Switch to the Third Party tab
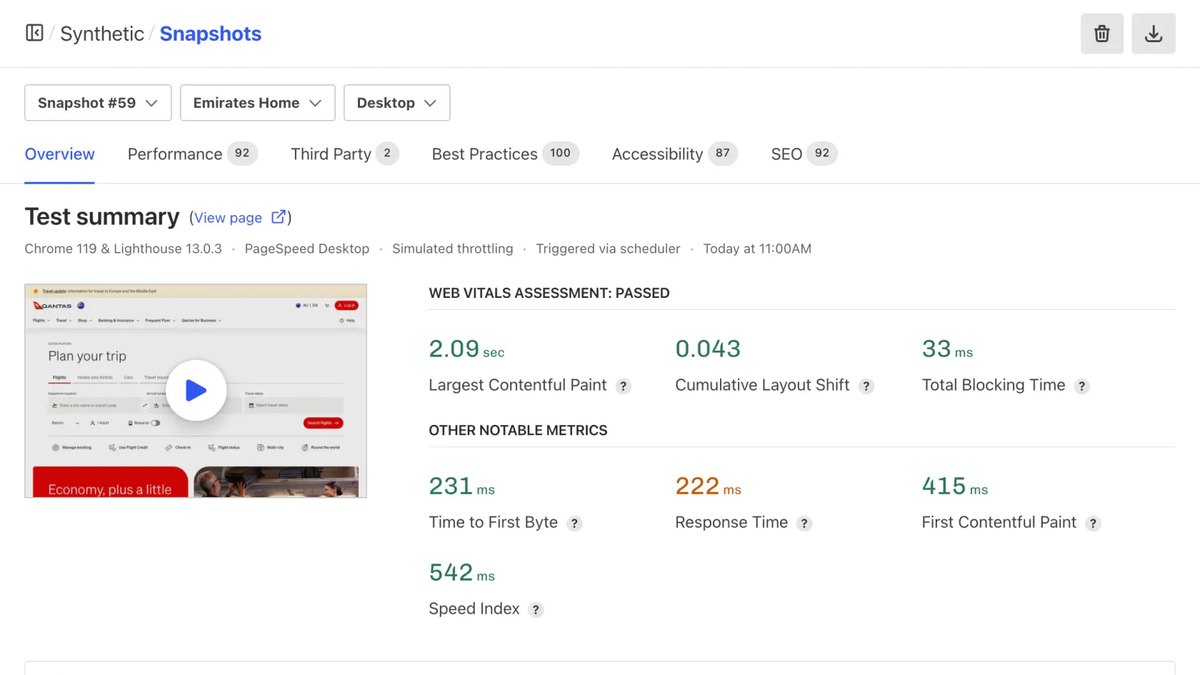Viewport: 1200px width, 675px height. pyautogui.click(x=344, y=154)
